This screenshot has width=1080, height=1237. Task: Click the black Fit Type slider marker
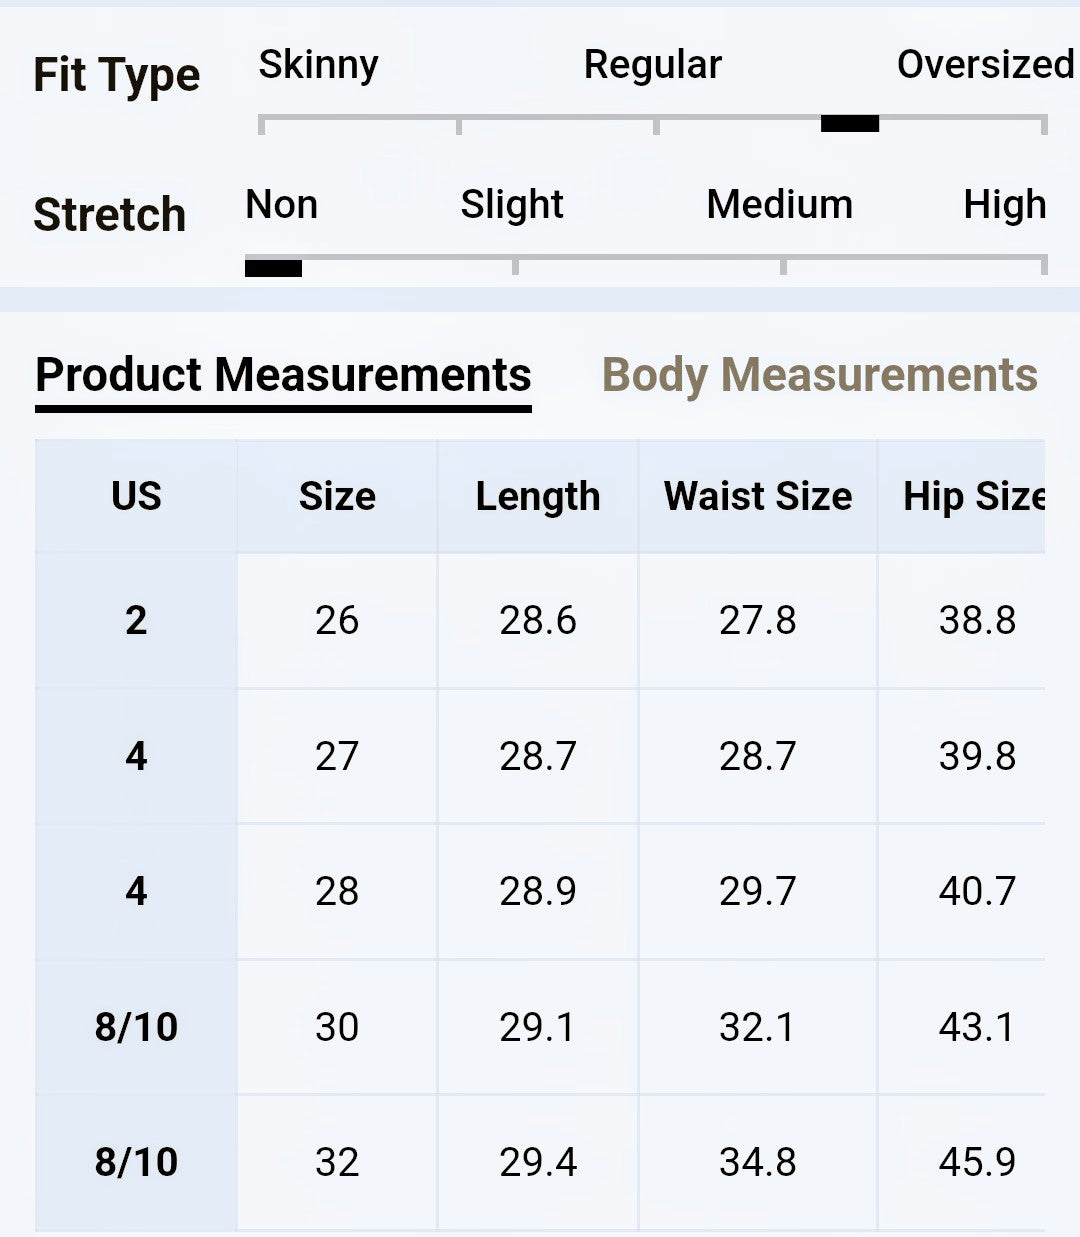pyautogui.click(x=849, y=123)
